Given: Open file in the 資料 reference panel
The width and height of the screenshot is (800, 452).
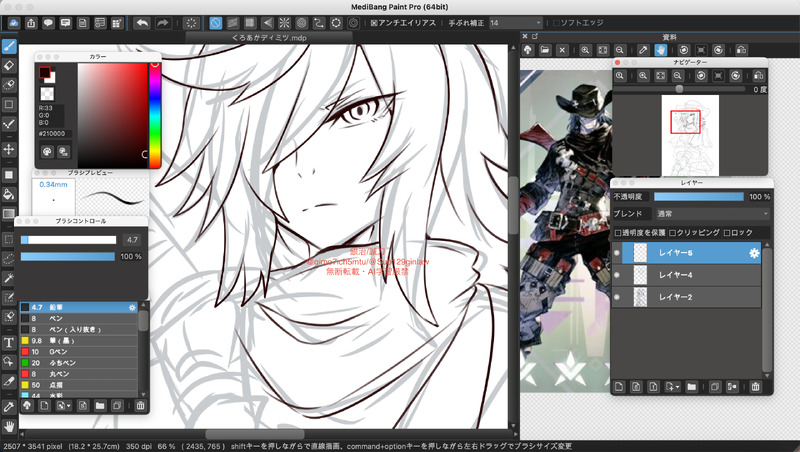Looking at the screenshot, I should tap(545, 50).
